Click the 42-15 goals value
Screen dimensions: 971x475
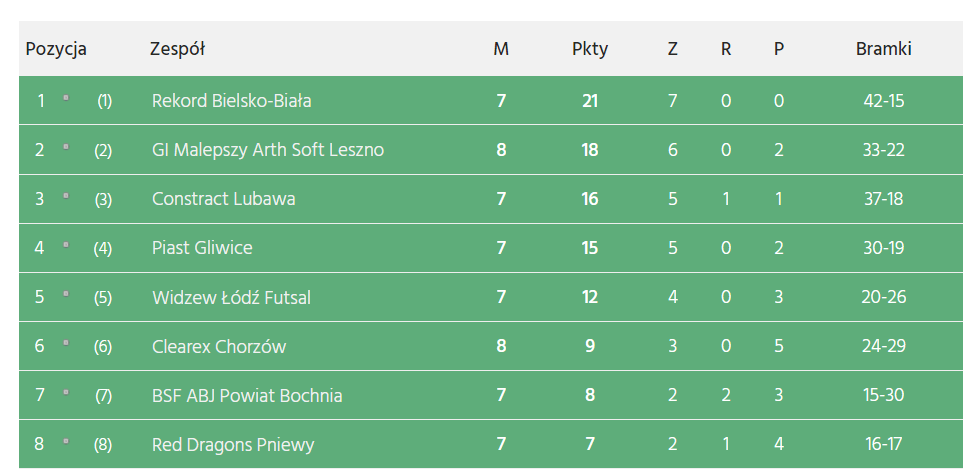click(x=883, y=101)
